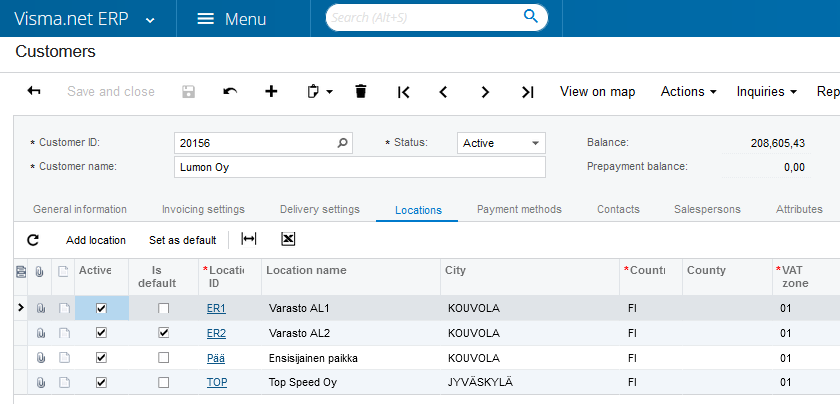Open note for ER1 row

click(64, 309)
